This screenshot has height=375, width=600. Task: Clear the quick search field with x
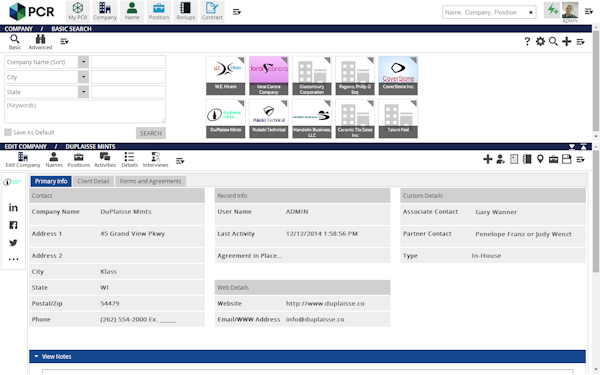[531, 12]
